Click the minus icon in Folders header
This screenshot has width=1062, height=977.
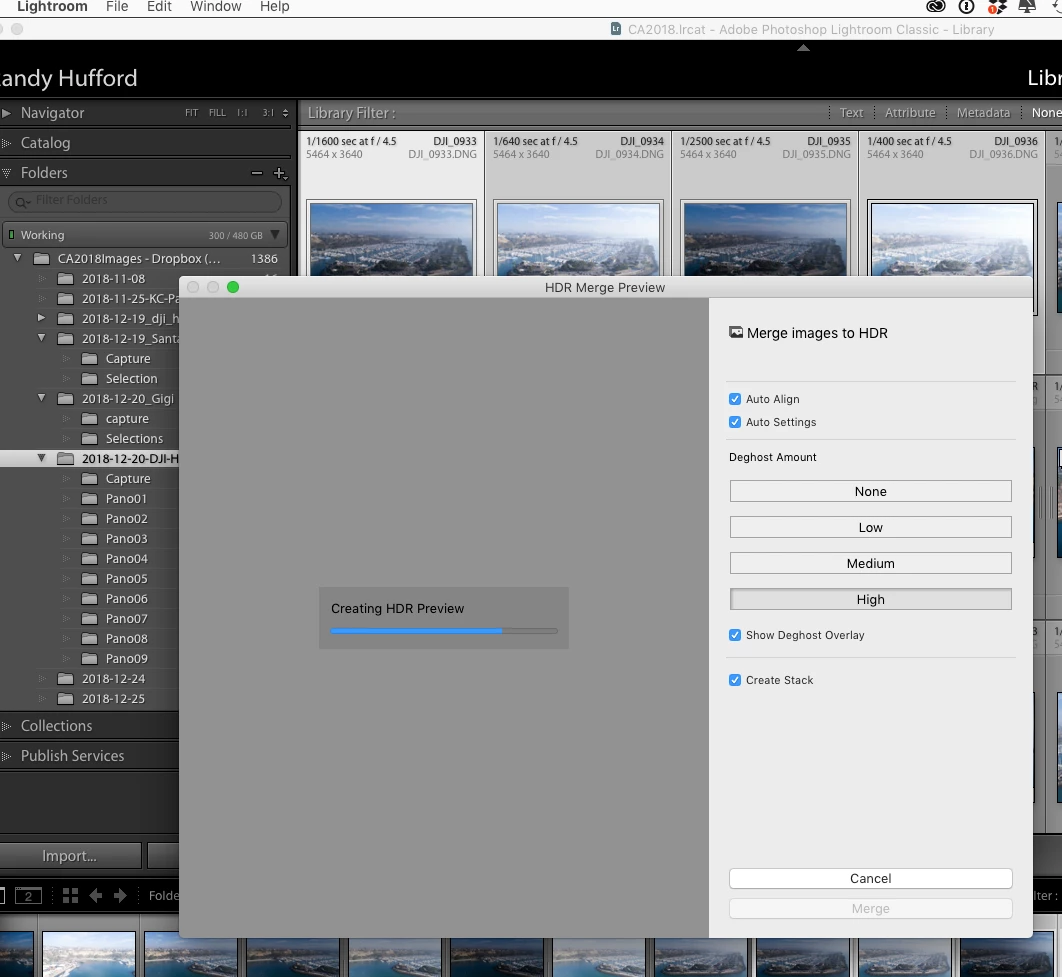(257, 173)
